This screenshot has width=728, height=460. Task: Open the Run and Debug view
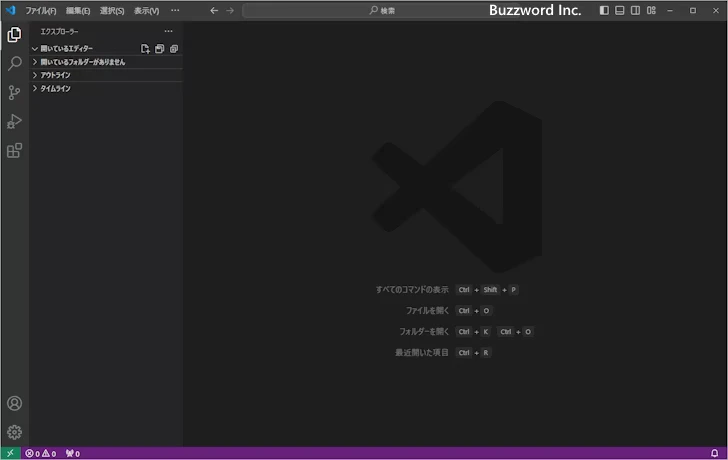[x=14, y=121]
